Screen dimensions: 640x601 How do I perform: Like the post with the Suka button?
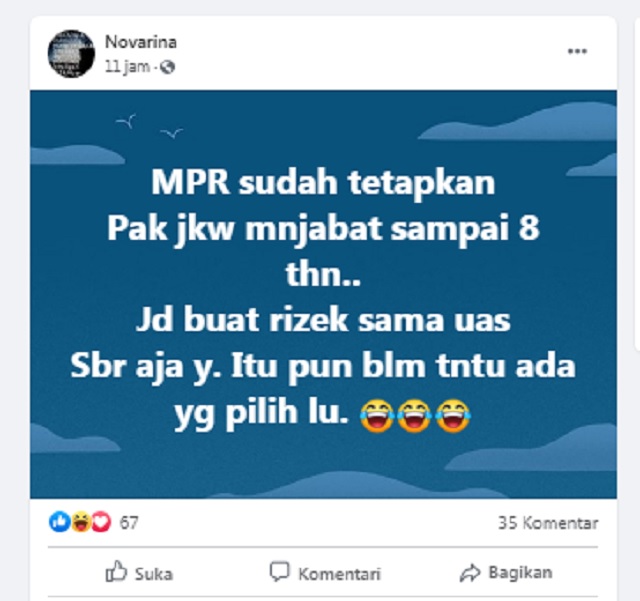click(139, 572)
